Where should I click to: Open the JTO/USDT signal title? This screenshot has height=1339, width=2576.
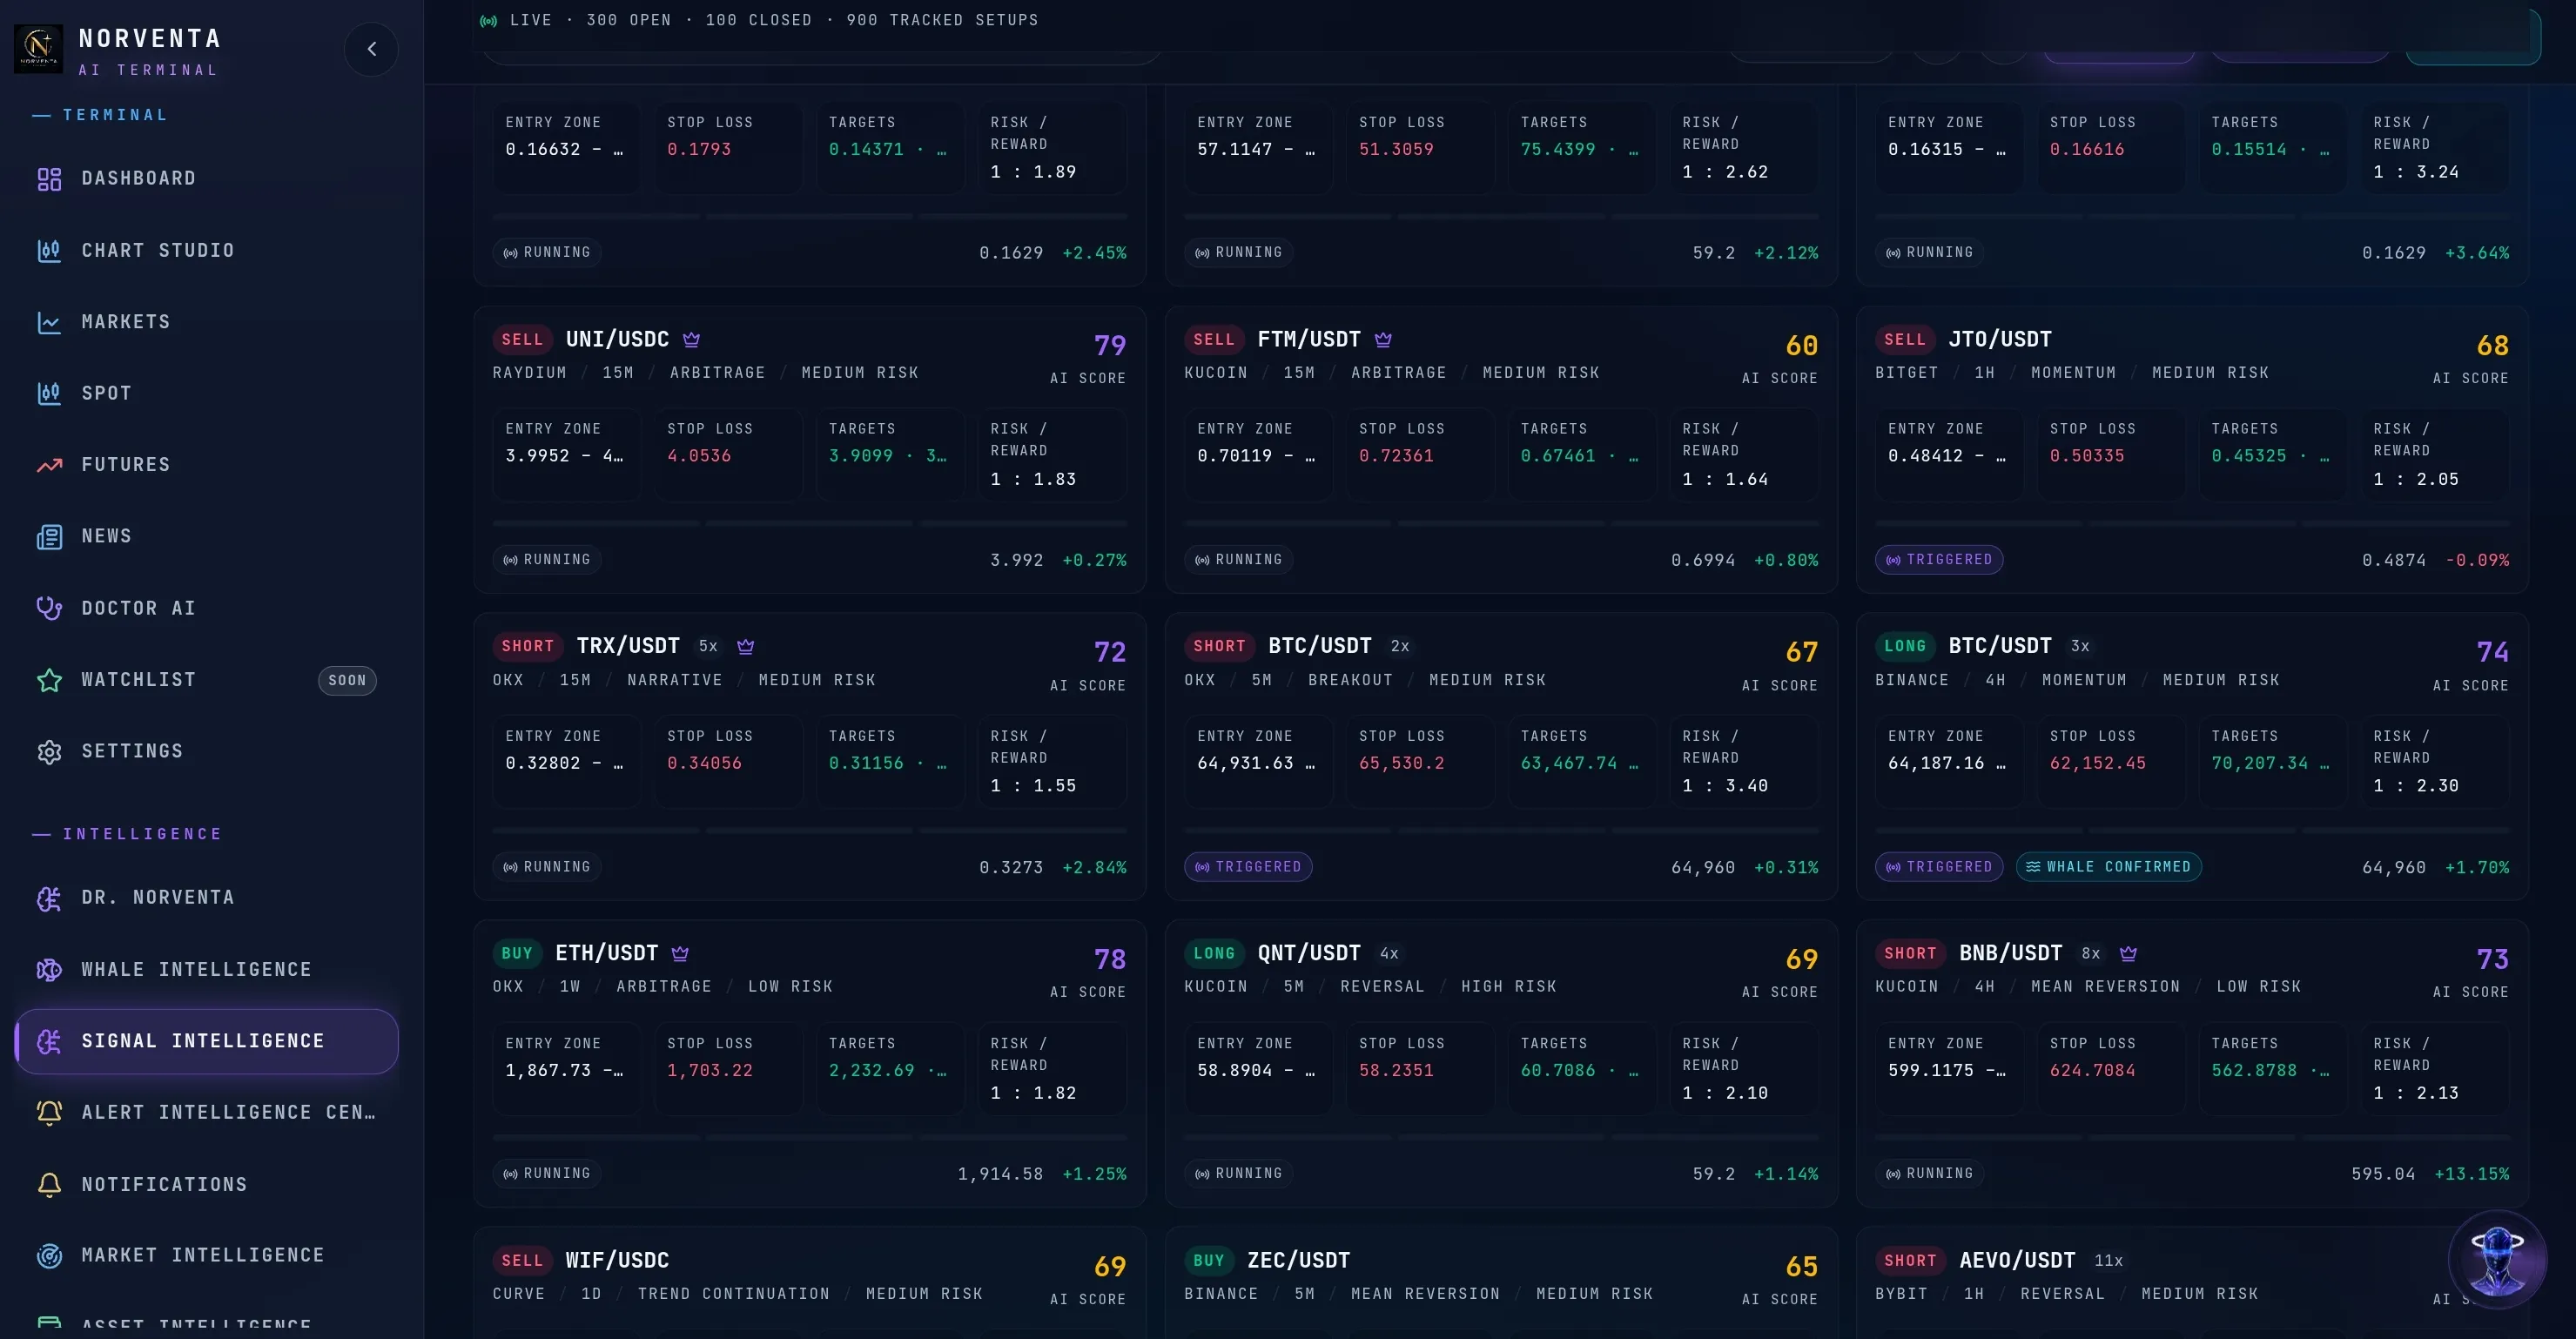2000,340
